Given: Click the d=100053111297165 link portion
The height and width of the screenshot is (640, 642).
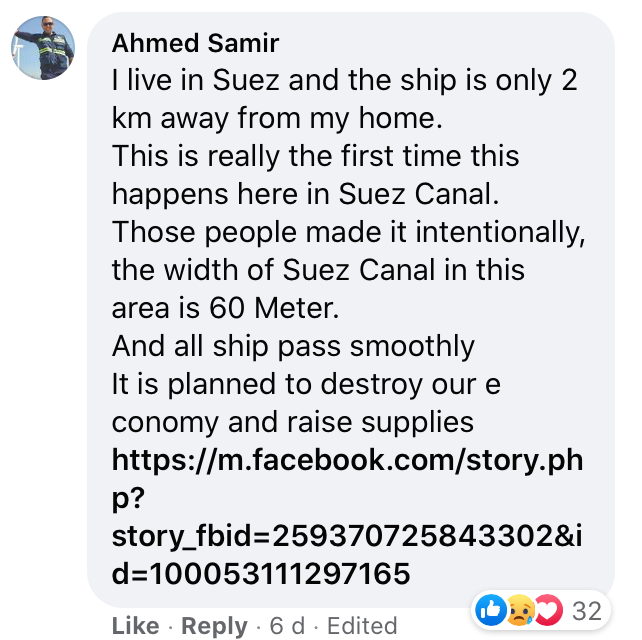Looking at the screenshot, I should point(261,573).
